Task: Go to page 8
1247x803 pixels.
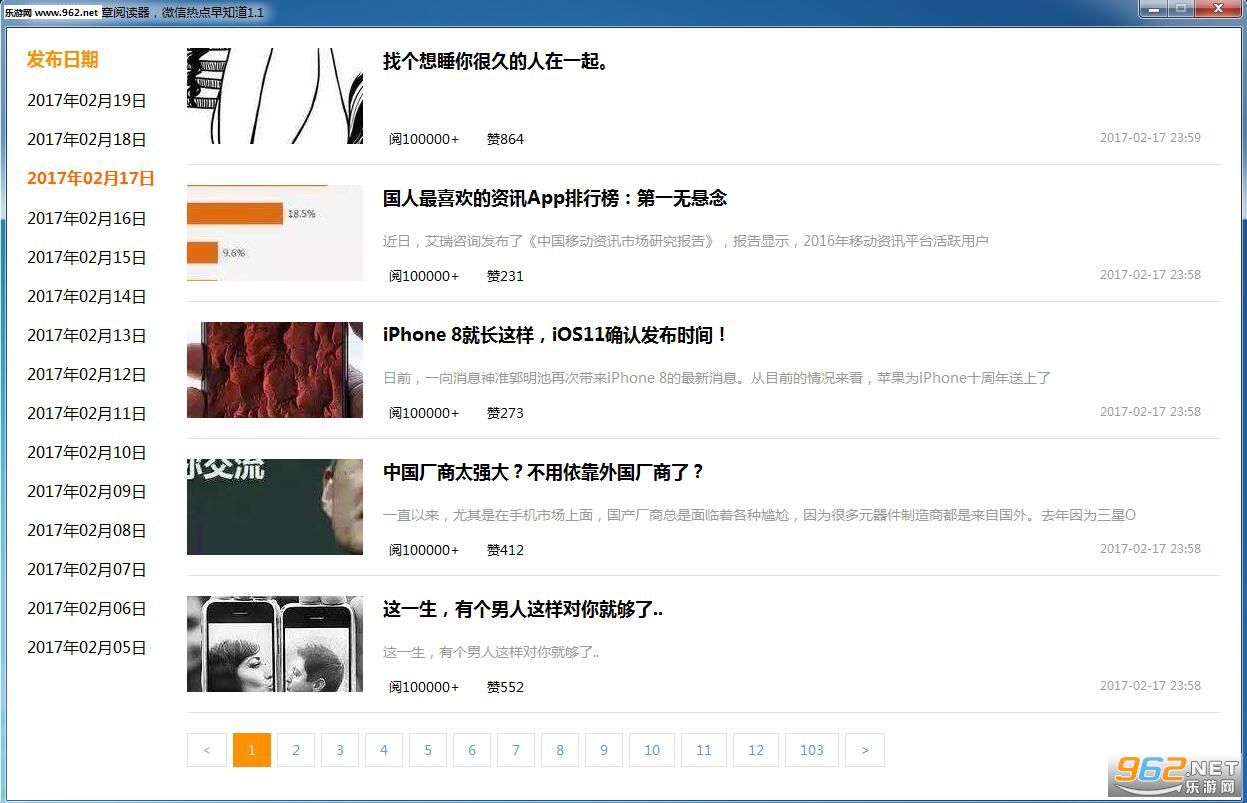Action: 560,750
